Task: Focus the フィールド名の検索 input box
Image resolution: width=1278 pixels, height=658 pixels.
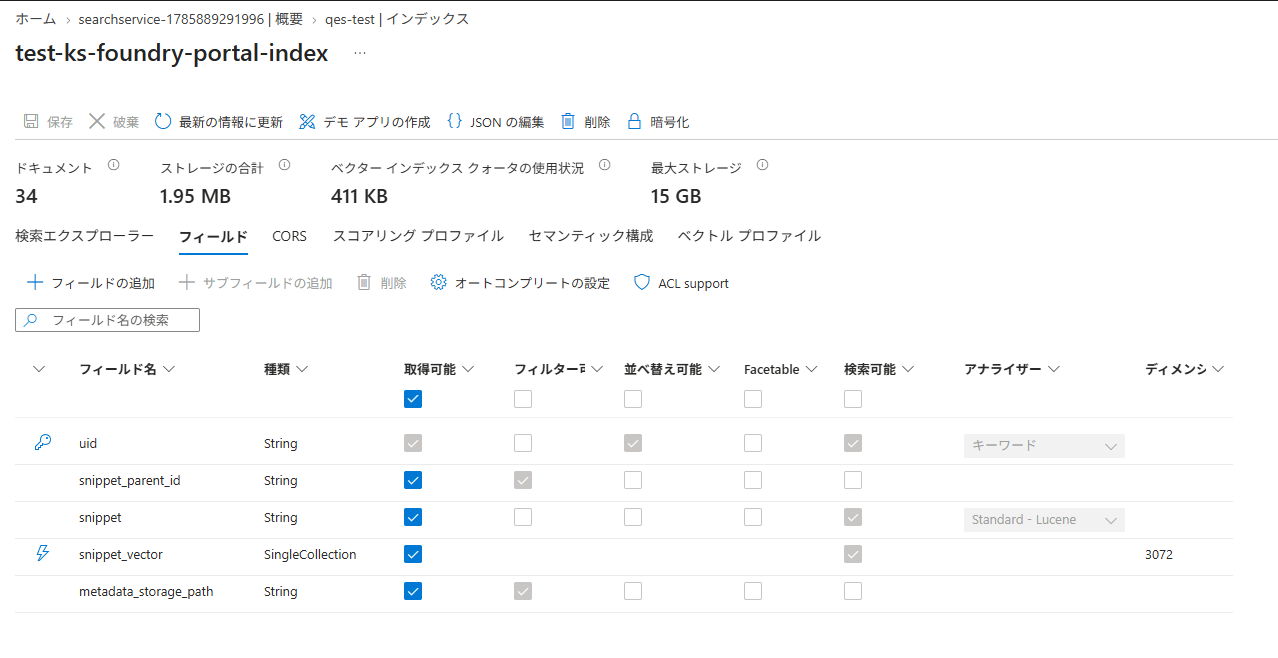Action: click(x=108, y=320)
